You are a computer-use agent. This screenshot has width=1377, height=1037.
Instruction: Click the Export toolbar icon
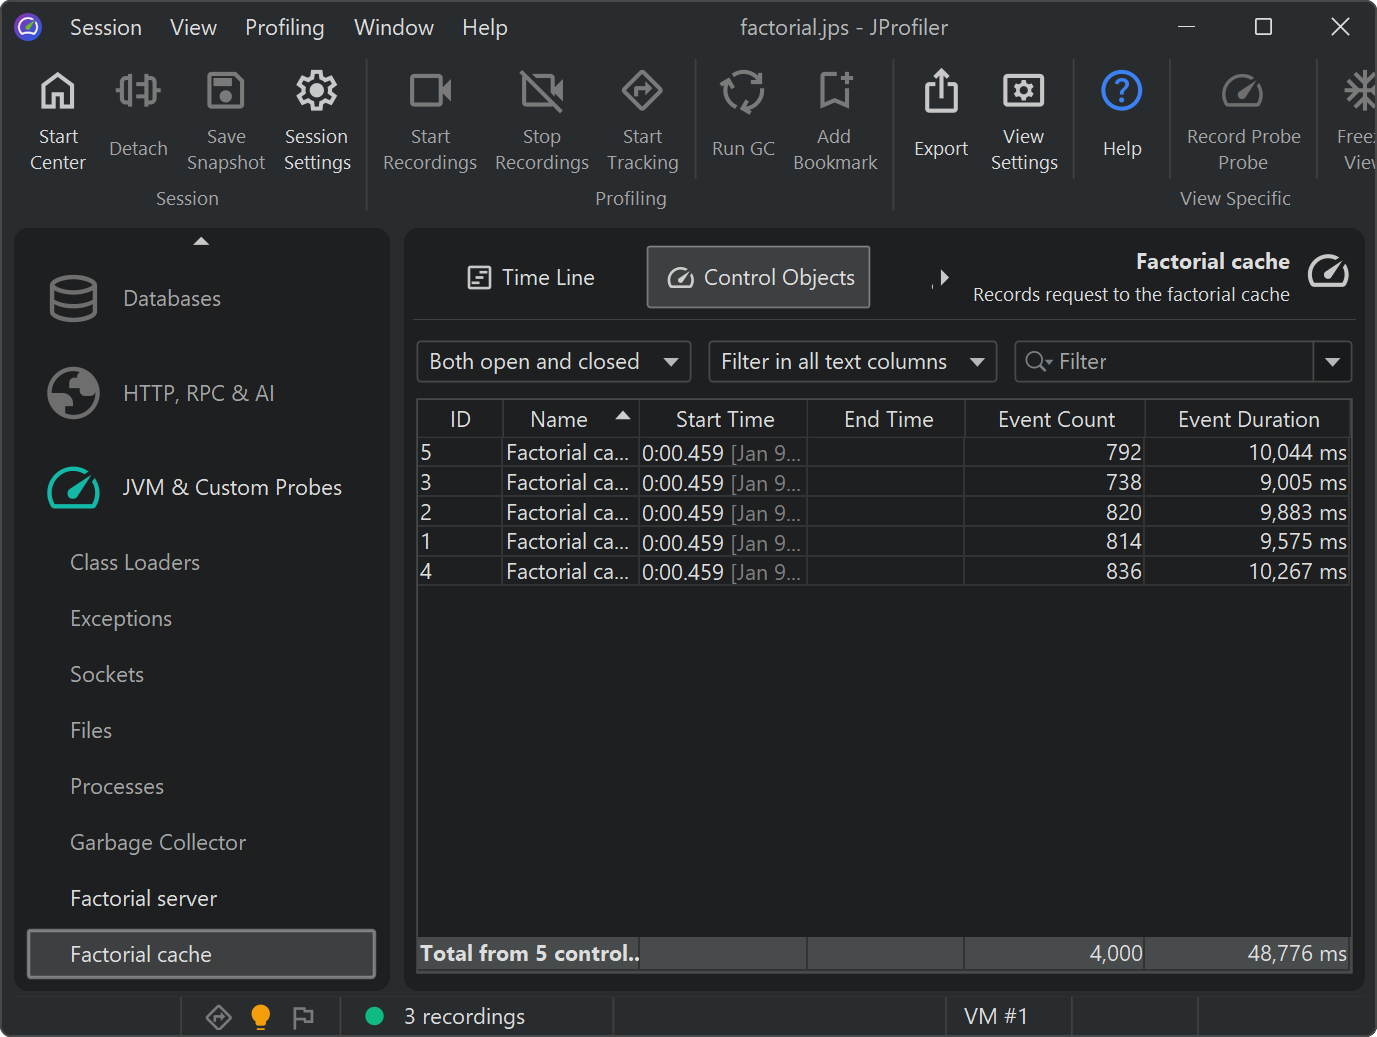click(940, 93)
